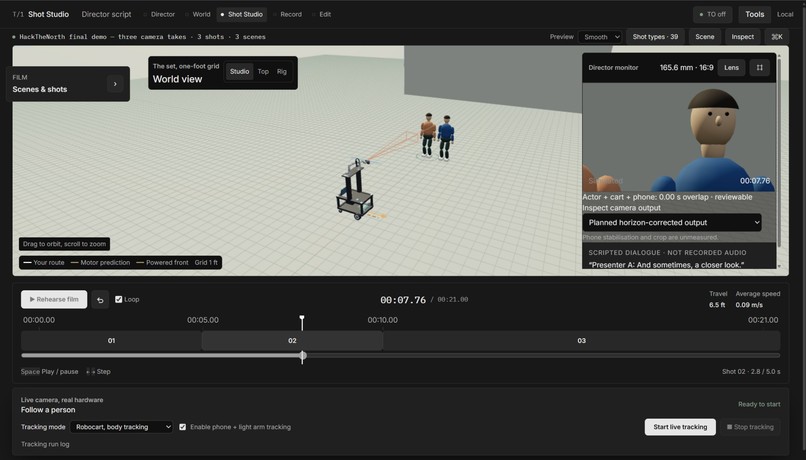Click the robocart in the world view
This screenshot has height=460, width=806.
pos(356,191)
